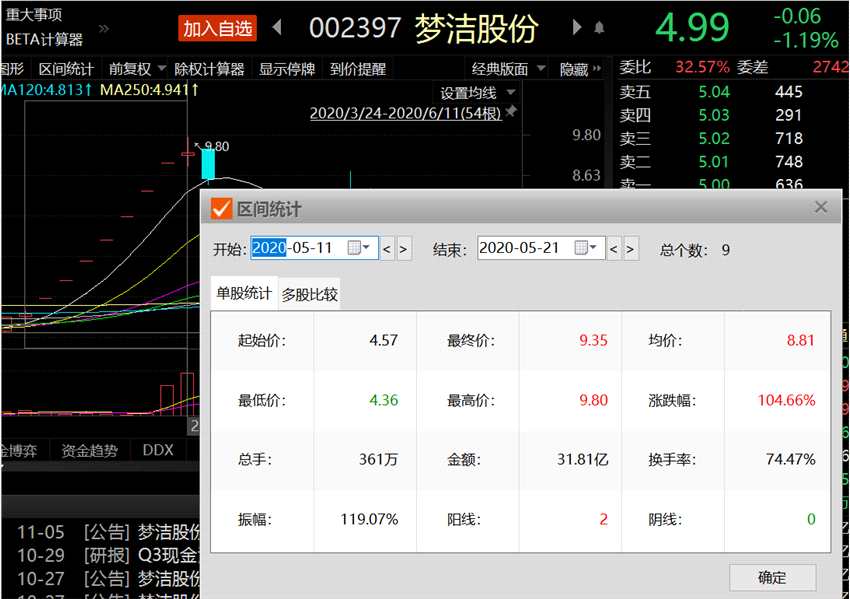This screenshot has height=599, width=850.
Task: Click the pin icon beside date range
Action: 511,112
